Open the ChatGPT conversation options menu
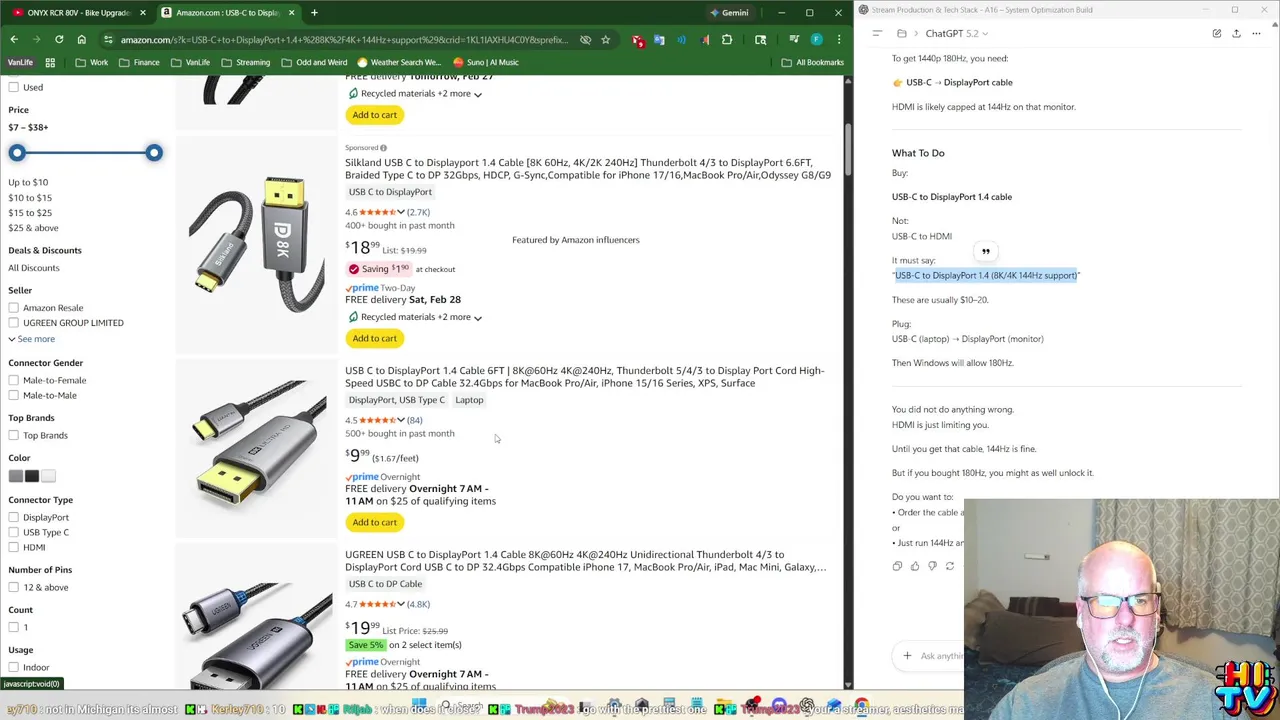The image size is (1280, 720). click(1257, 33)
